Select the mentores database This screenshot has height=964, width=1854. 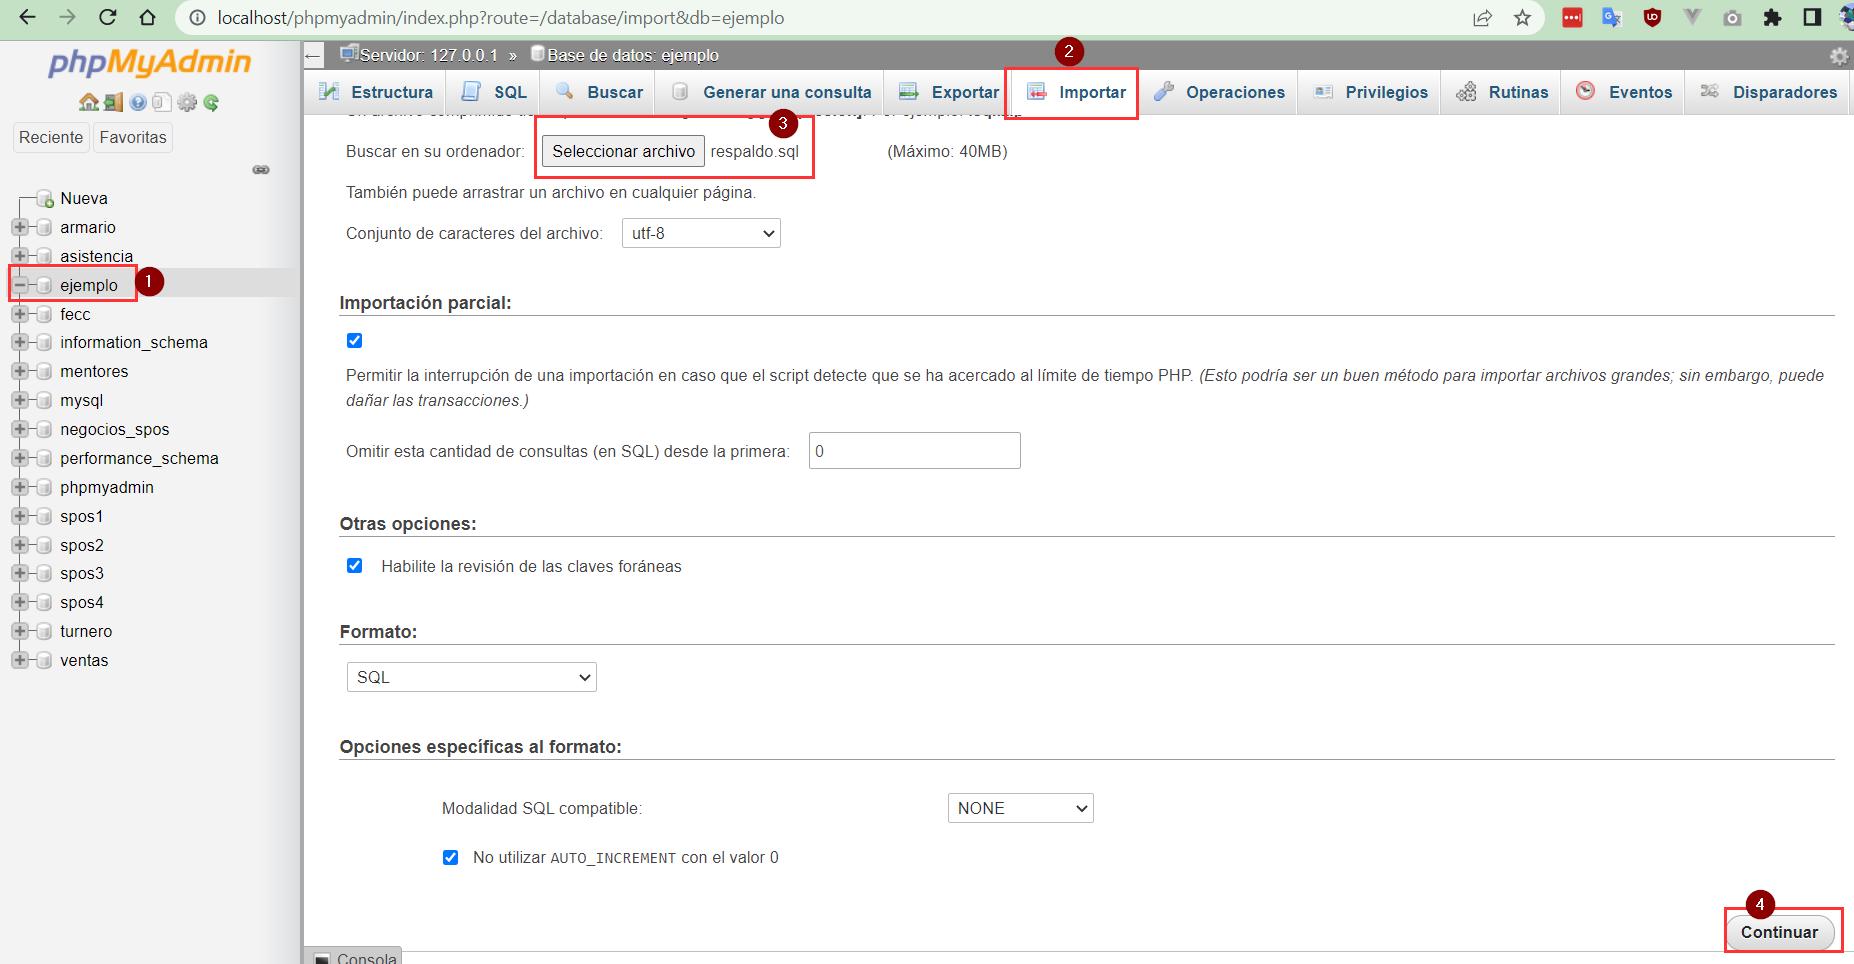tap(94, 371)
